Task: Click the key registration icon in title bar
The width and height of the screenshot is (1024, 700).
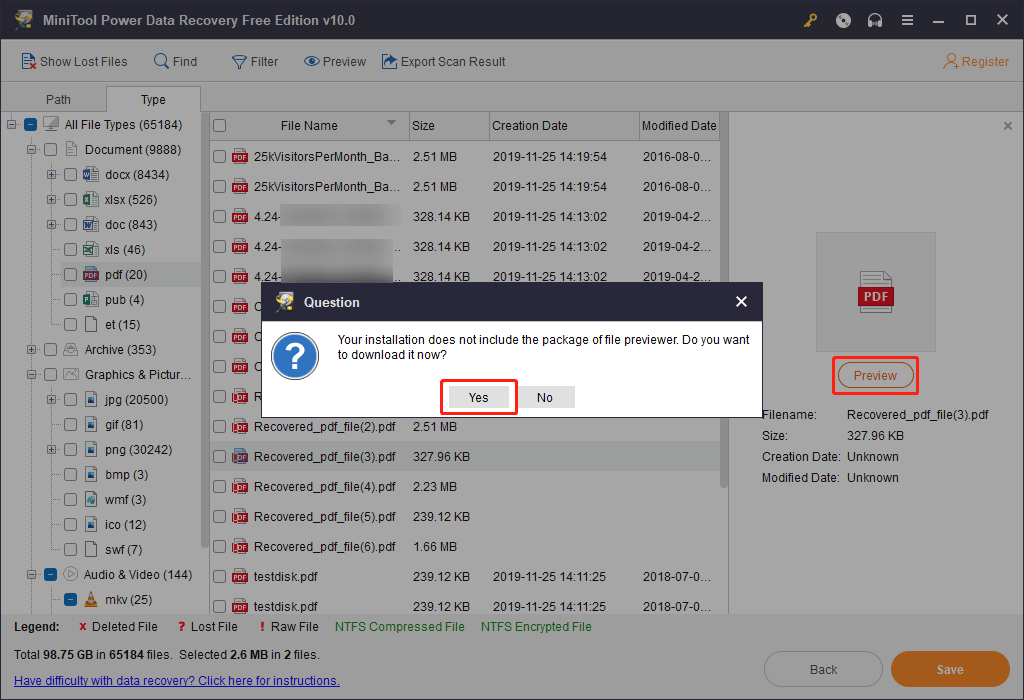Action: 810,20
